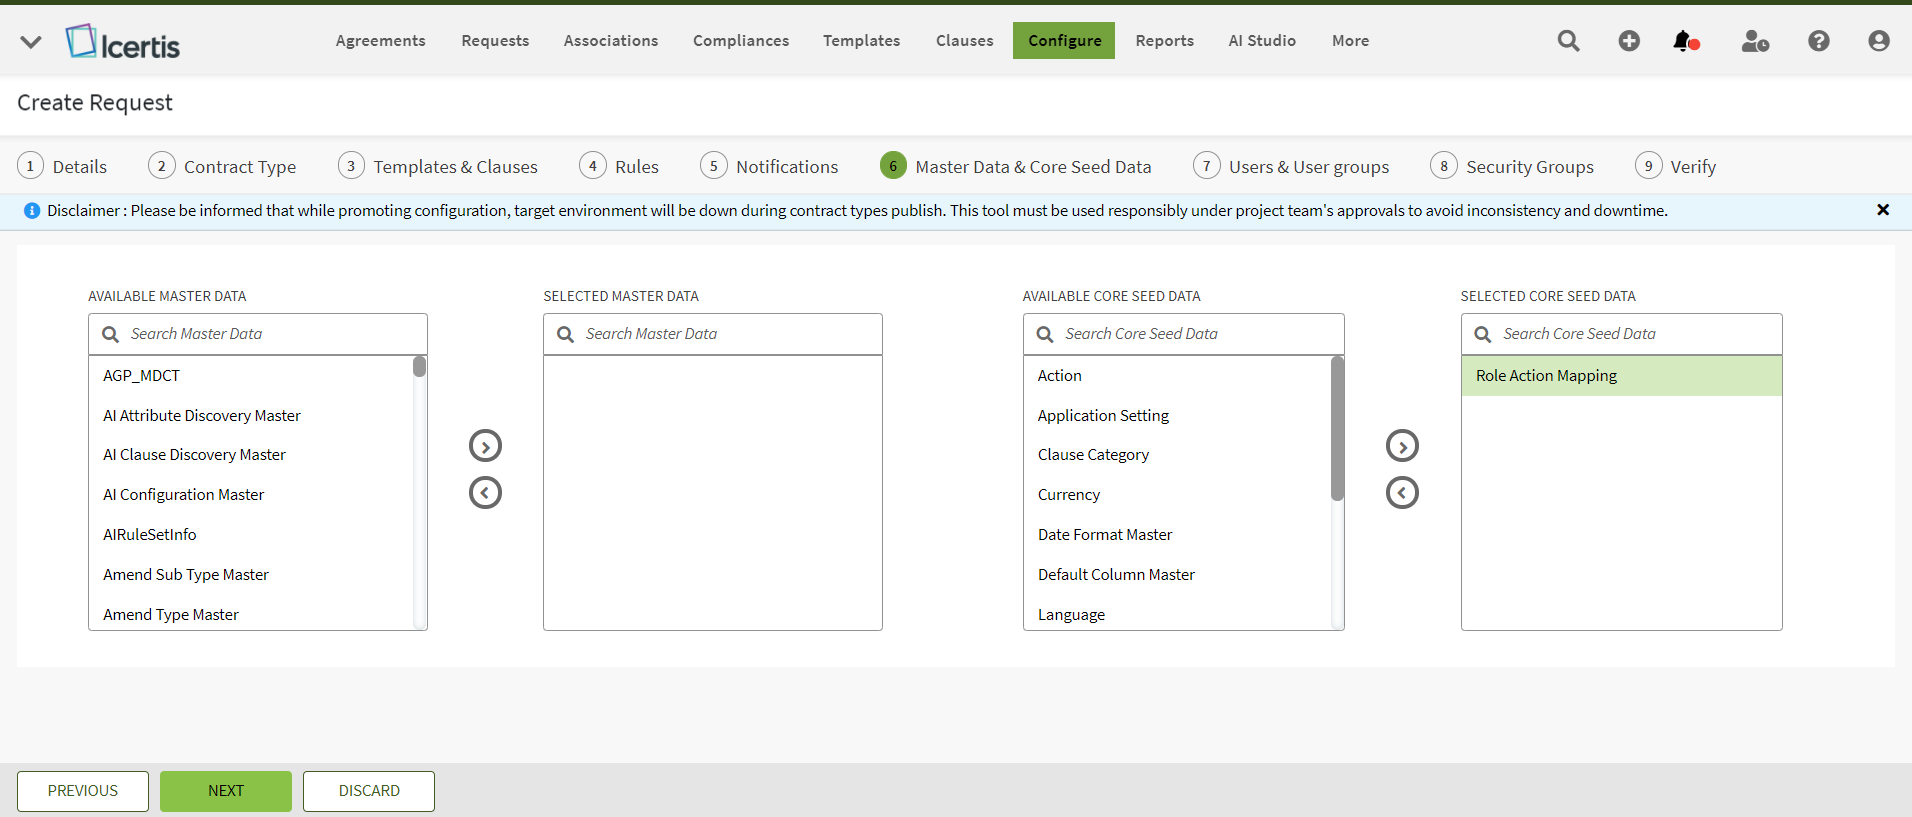
Task: Open the notifications bell icon
Action: pyautogui.click(x=1685, y=41)
